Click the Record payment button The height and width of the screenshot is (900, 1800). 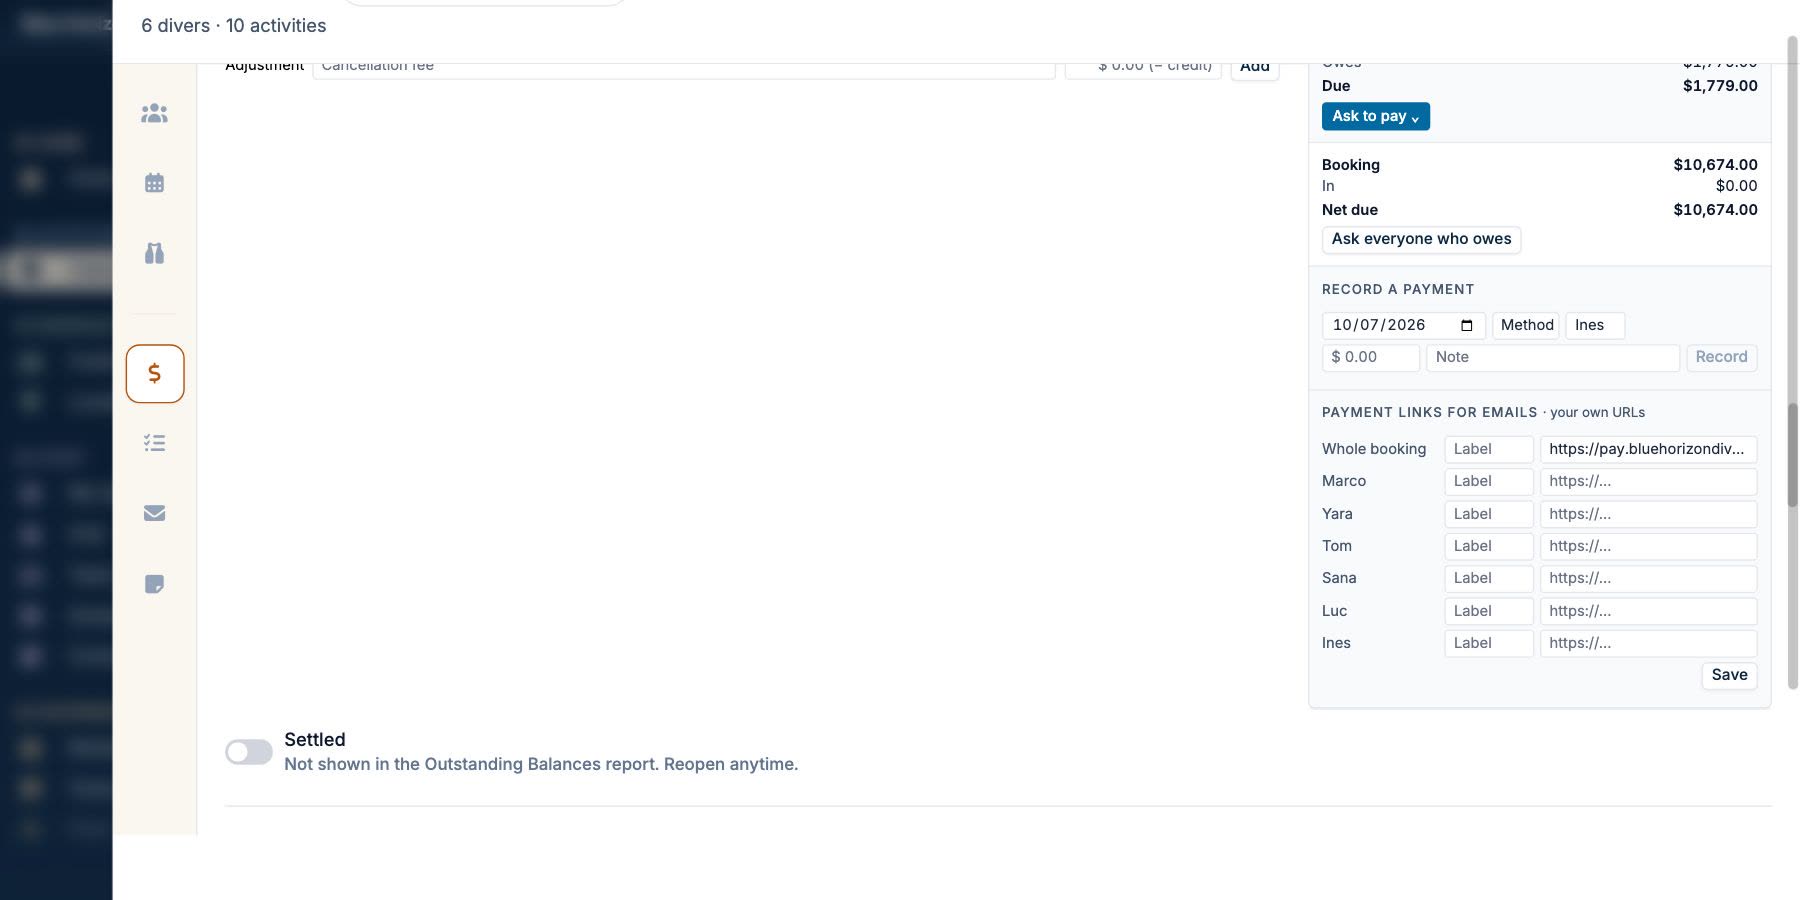[x=1721, y=357]
